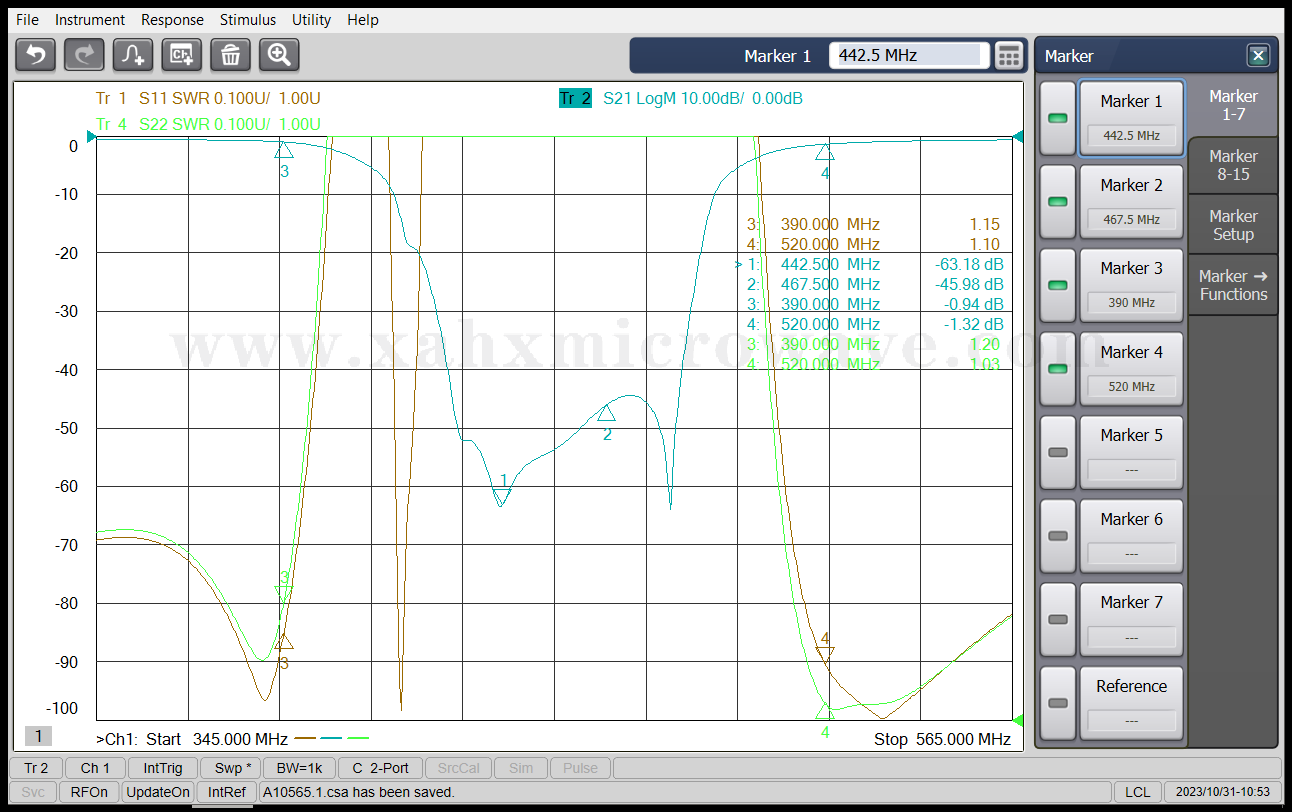Select the Marker 5 button
Image resolution: width=1292 pixels, height=812 pixels.
(1131, 452)
